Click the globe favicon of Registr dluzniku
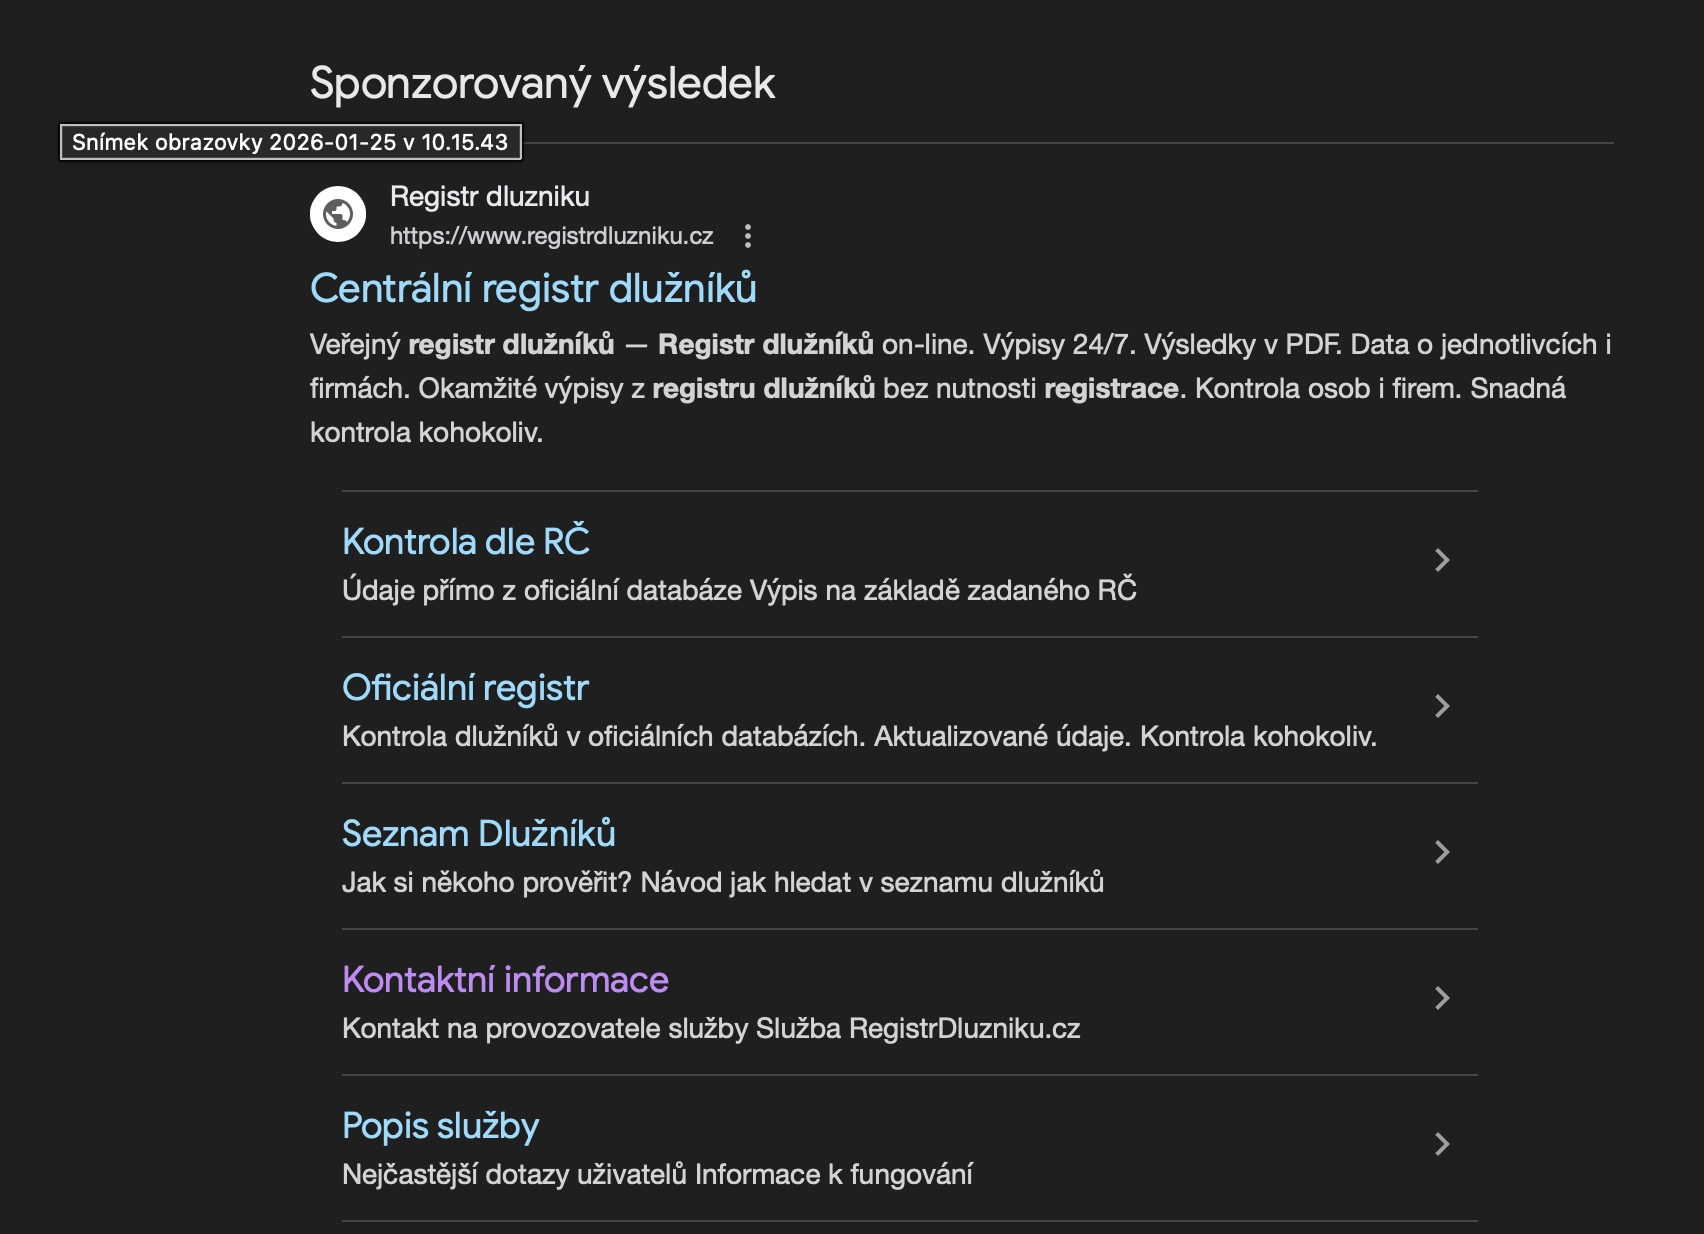Viewport: 1704px width, 1234px height. pyautogui.click(x=338, y=214)
